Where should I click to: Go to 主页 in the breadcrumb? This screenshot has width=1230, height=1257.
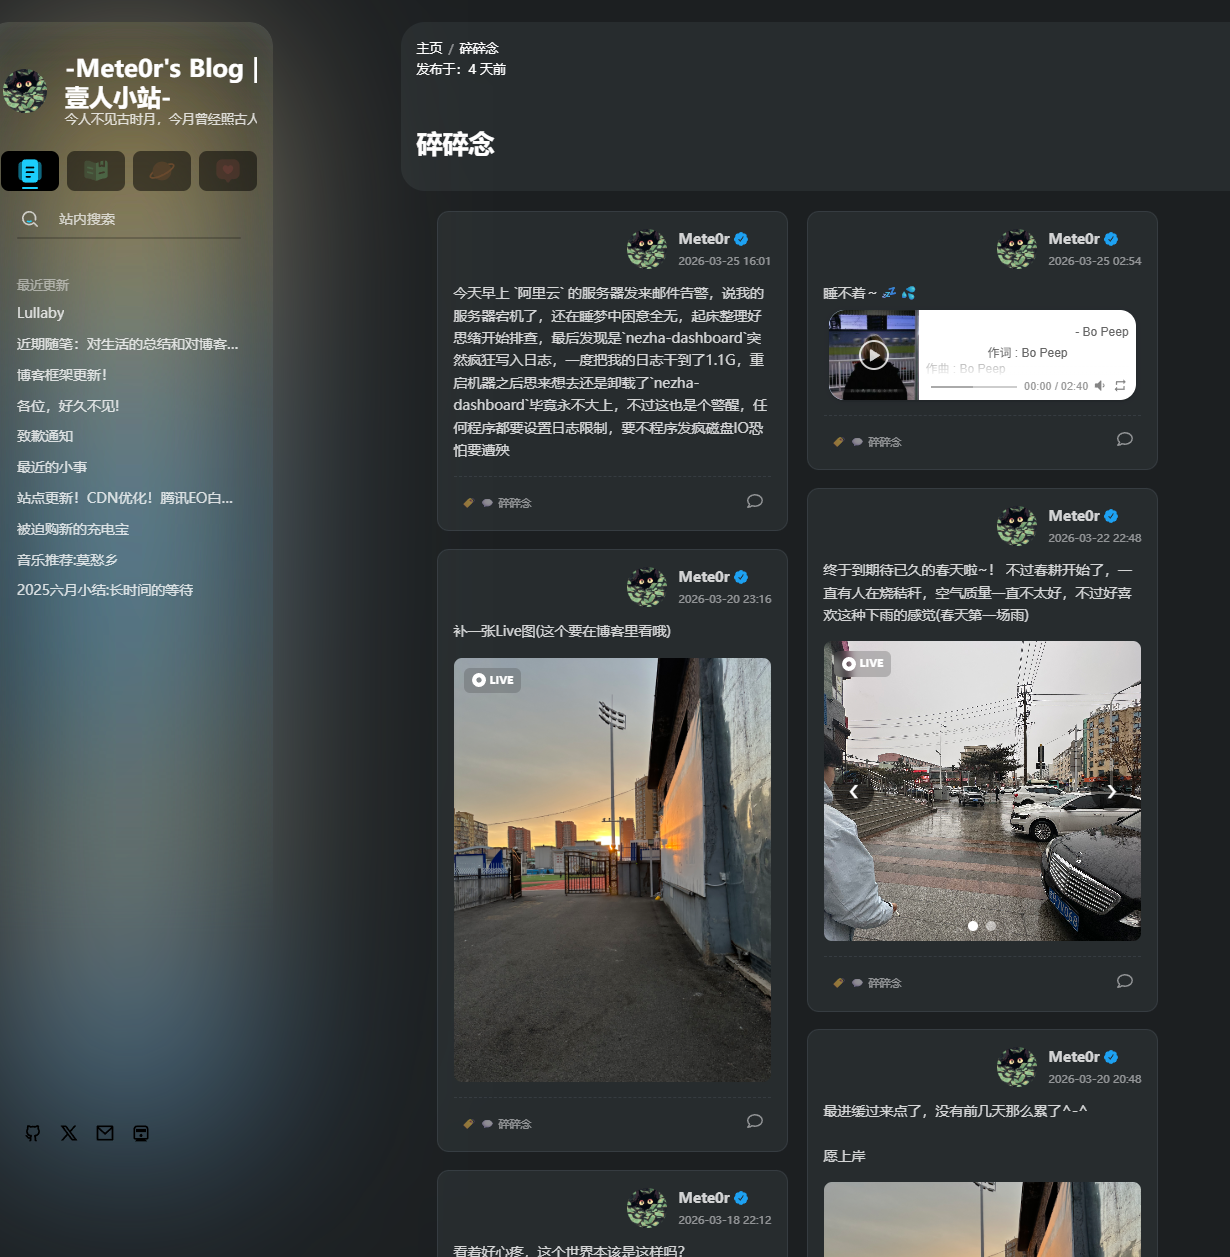[x=429, y=48]
